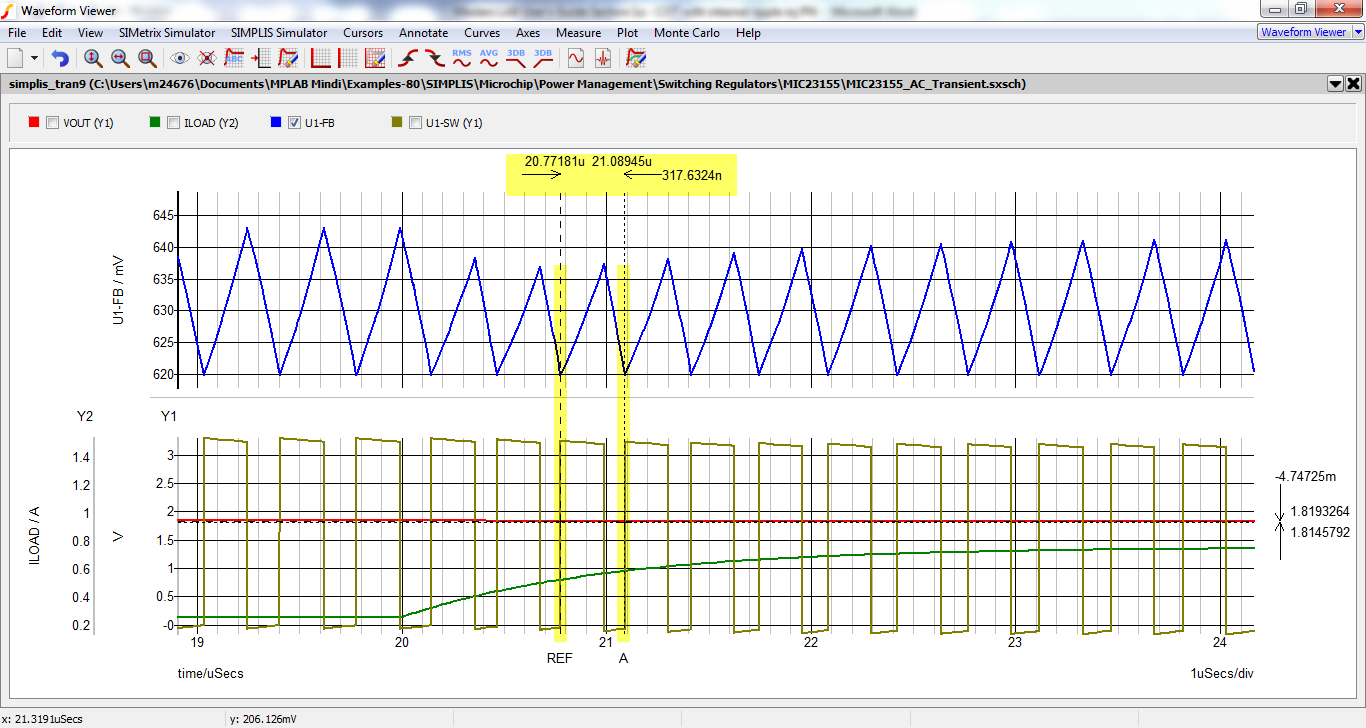Click the green ILOAD color swatch
Viewport: 1366px width, 728px height.
click(154, 123)
